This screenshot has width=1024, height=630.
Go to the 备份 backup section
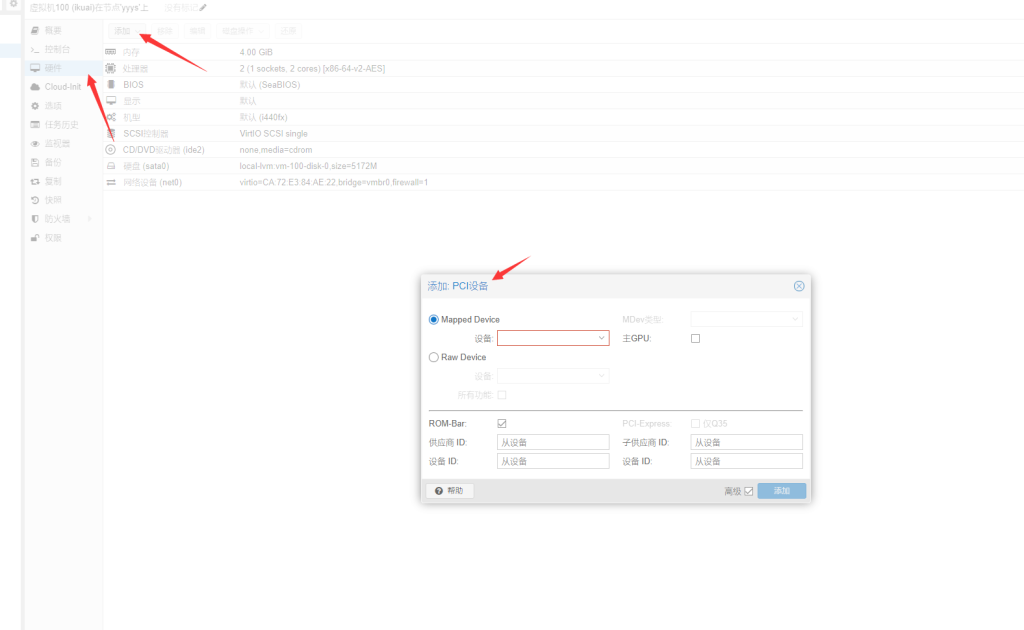point(52,162)
